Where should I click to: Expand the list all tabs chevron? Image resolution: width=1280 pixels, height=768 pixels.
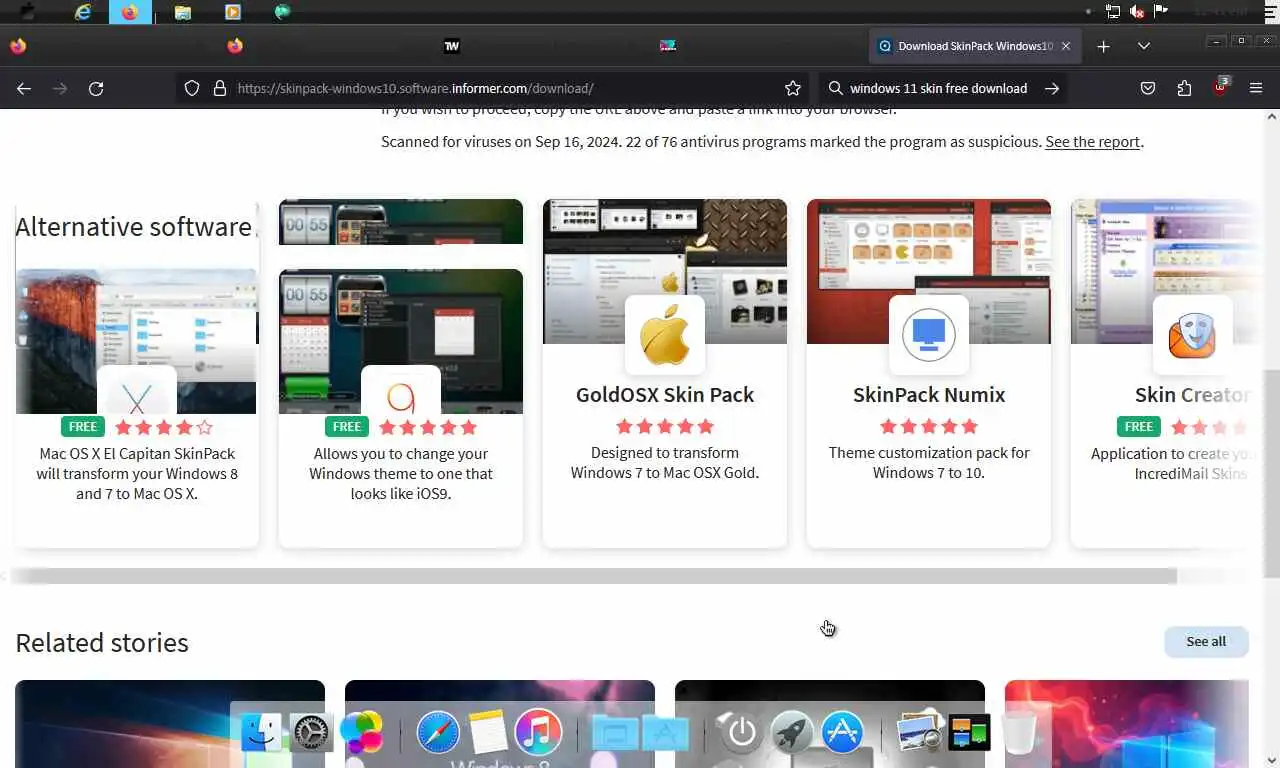[1144, 46]
